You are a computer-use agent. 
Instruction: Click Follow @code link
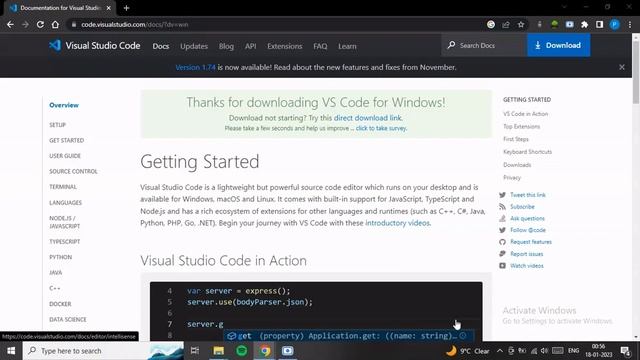pos(528,230)
